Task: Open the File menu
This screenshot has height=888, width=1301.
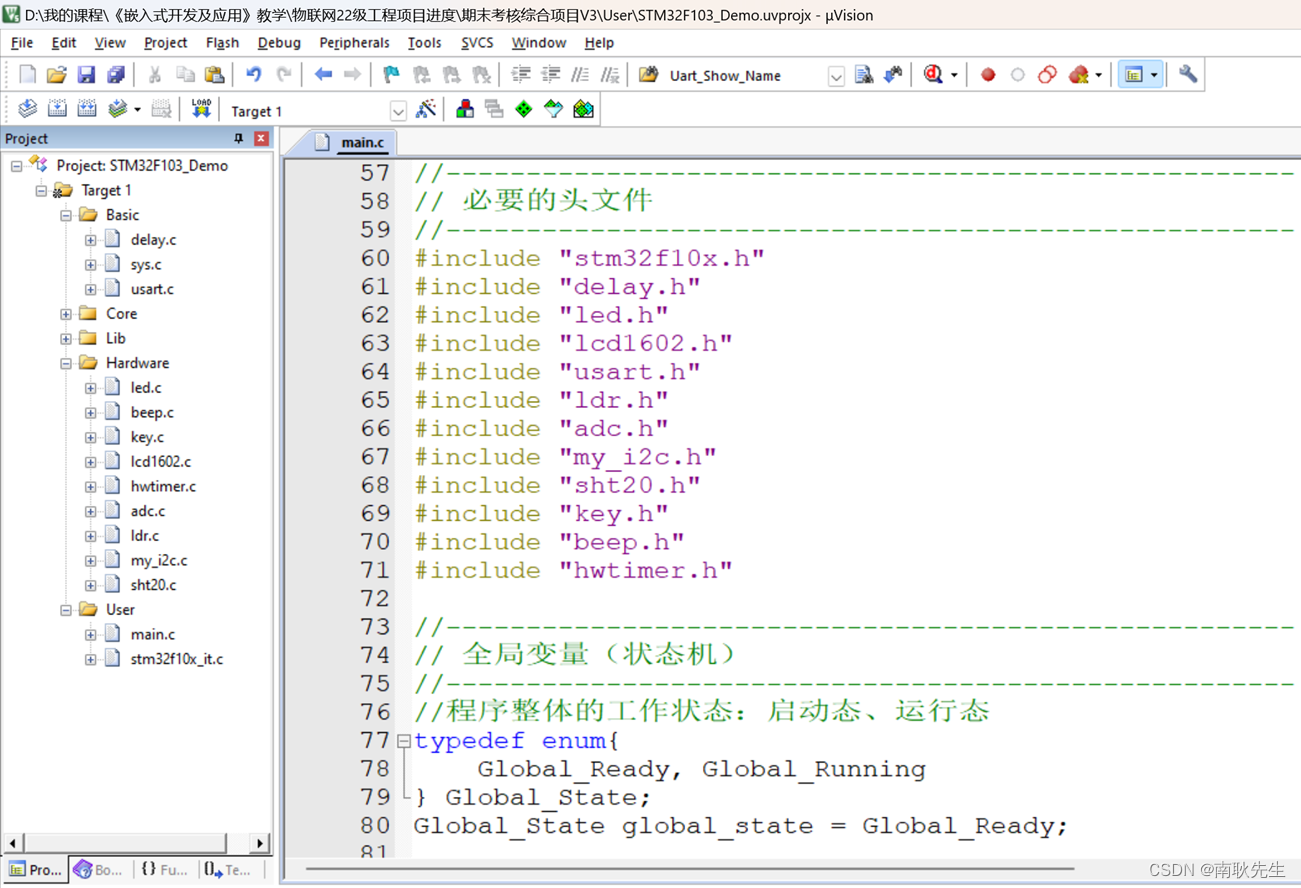Action: click(x=21, y=43)
